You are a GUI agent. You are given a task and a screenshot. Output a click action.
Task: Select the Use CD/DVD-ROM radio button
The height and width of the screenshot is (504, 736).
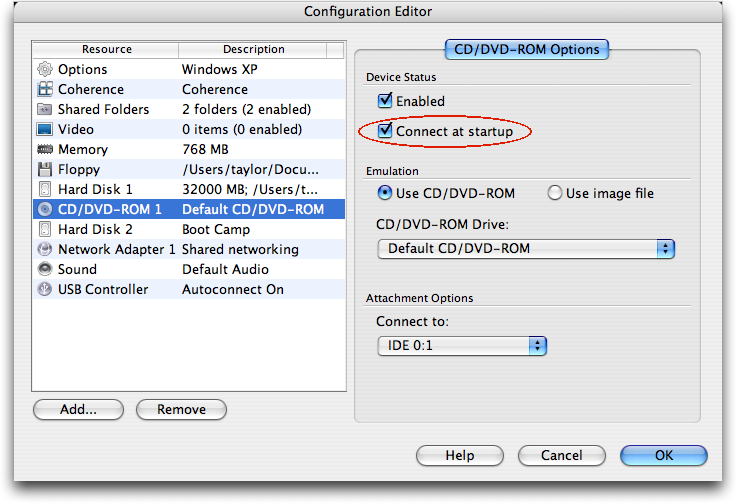click(384, 193)
